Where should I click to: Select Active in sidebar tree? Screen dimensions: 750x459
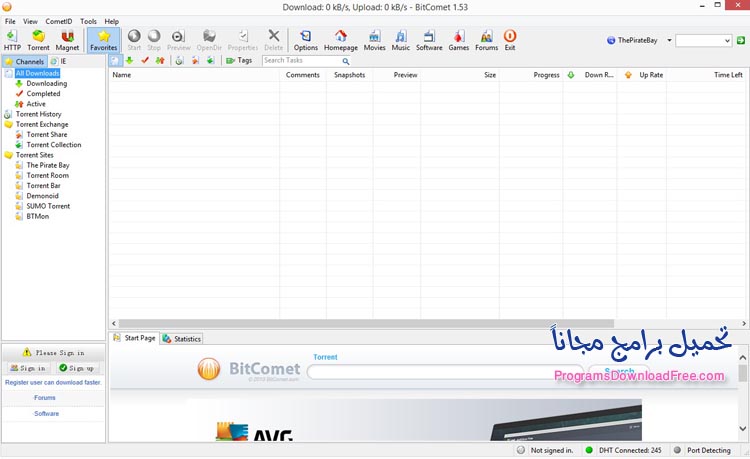[x=36, y=104]
